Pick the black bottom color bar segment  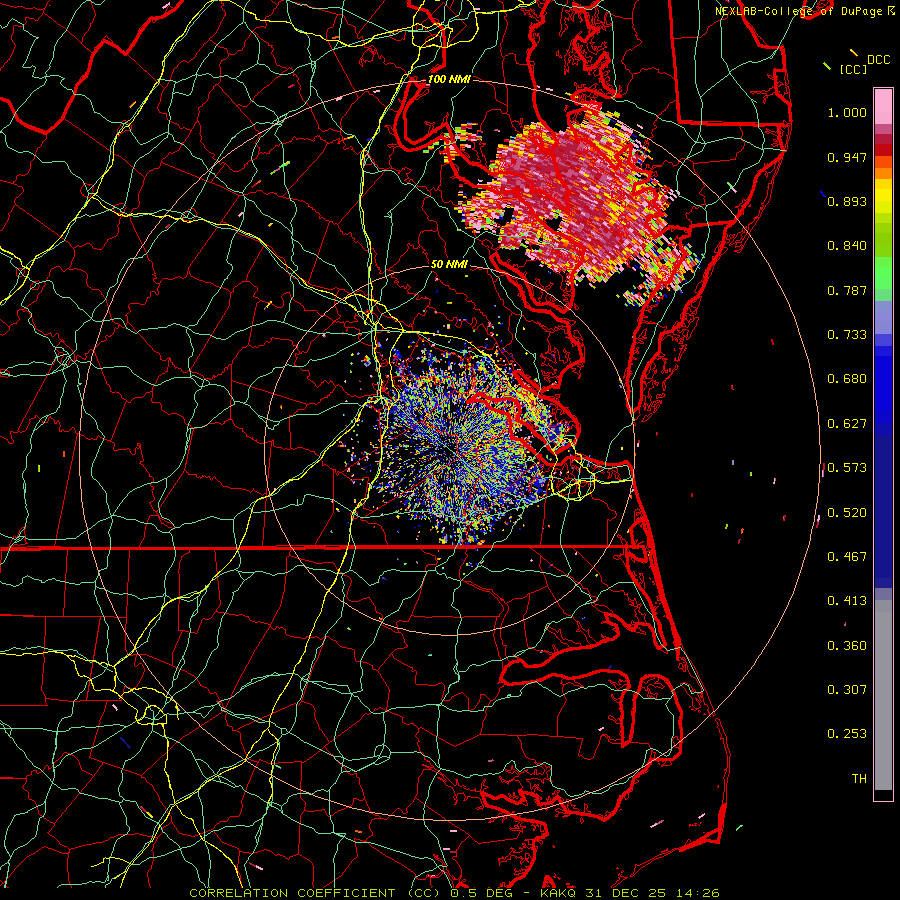883,795
